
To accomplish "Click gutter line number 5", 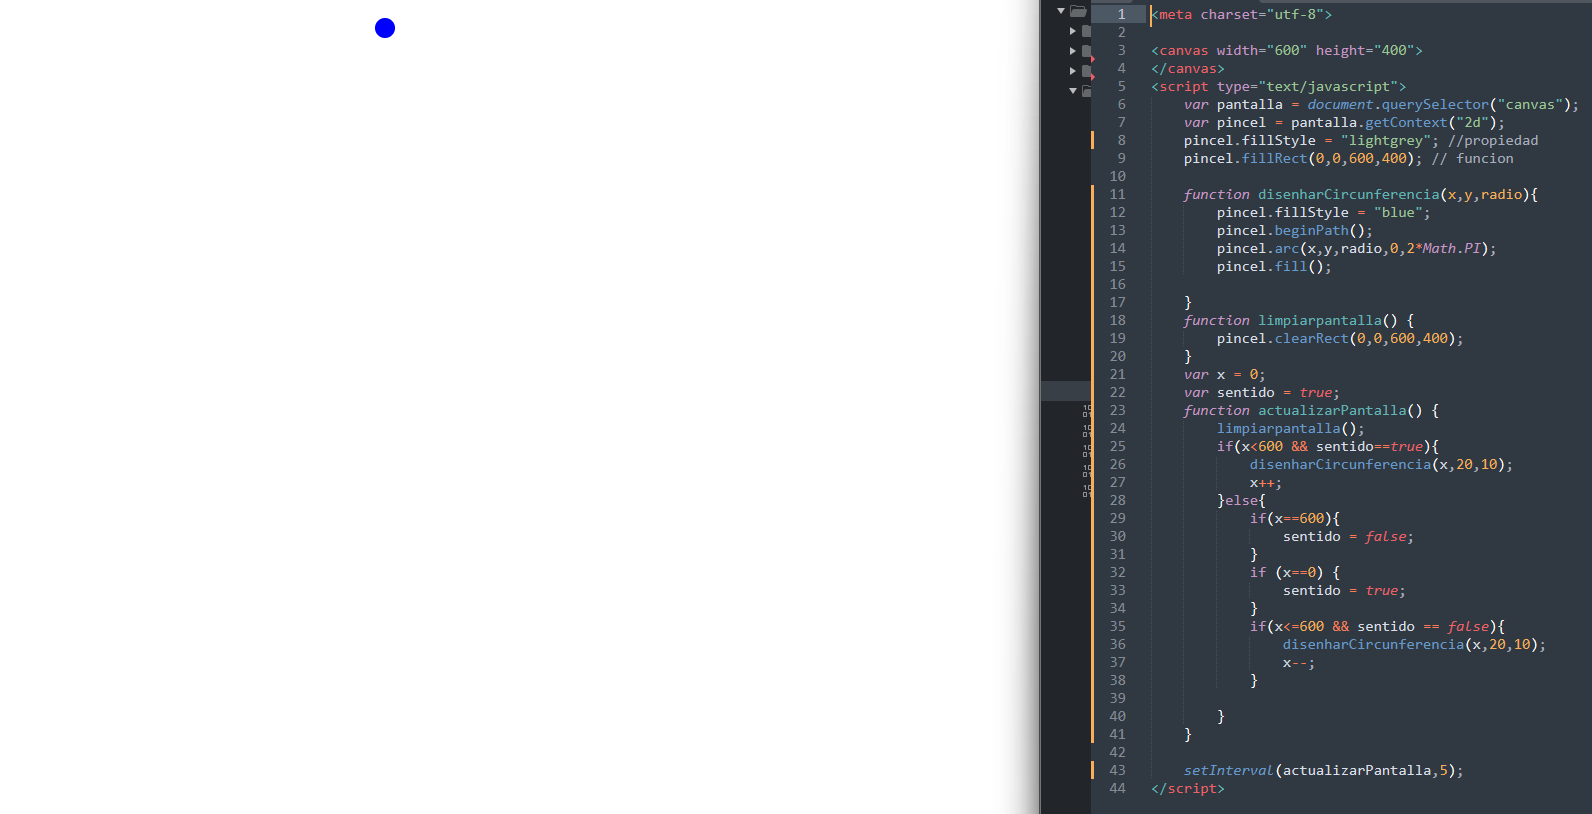I will coord(1121,87).
